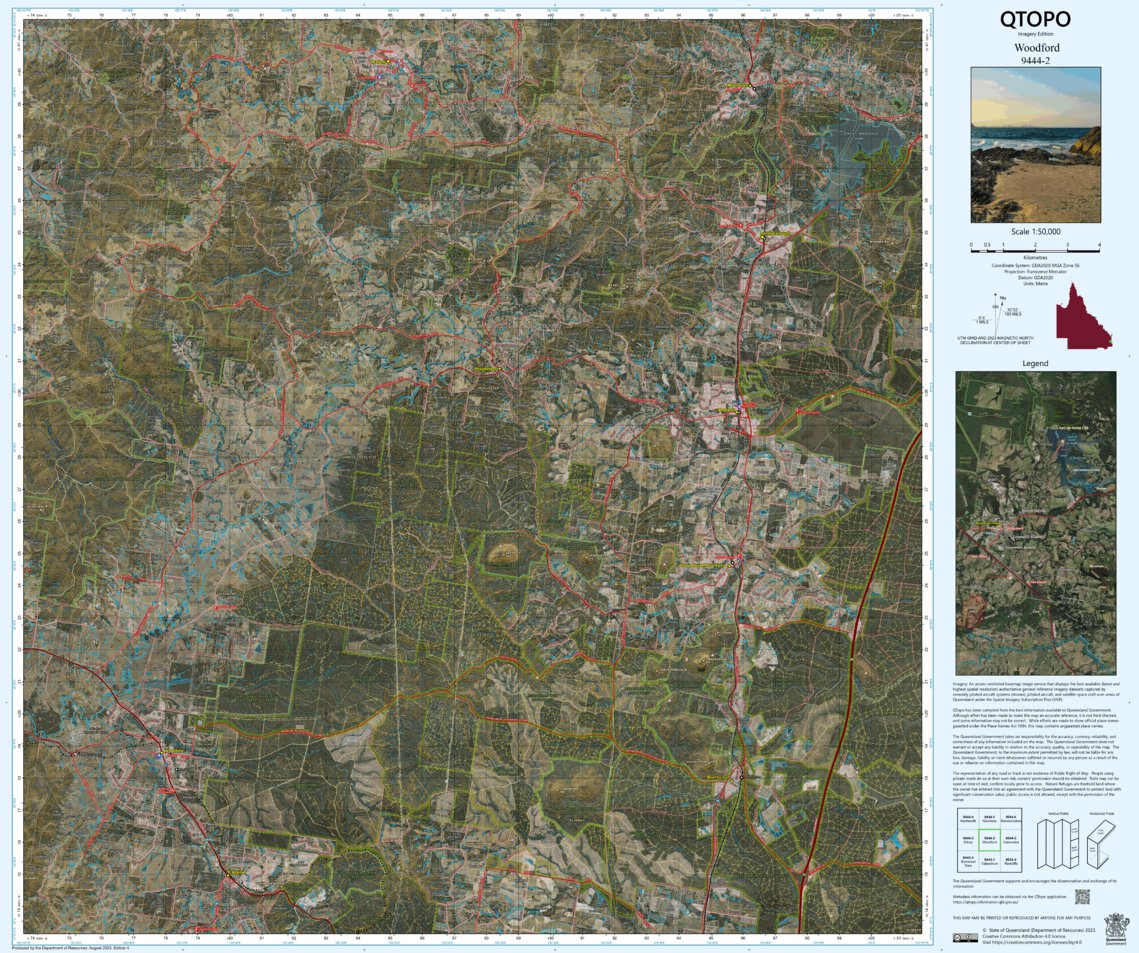The image size is (1139, 953).
Task: Select the Kilcoy adjoining map sheet
Action: (967, 840)
